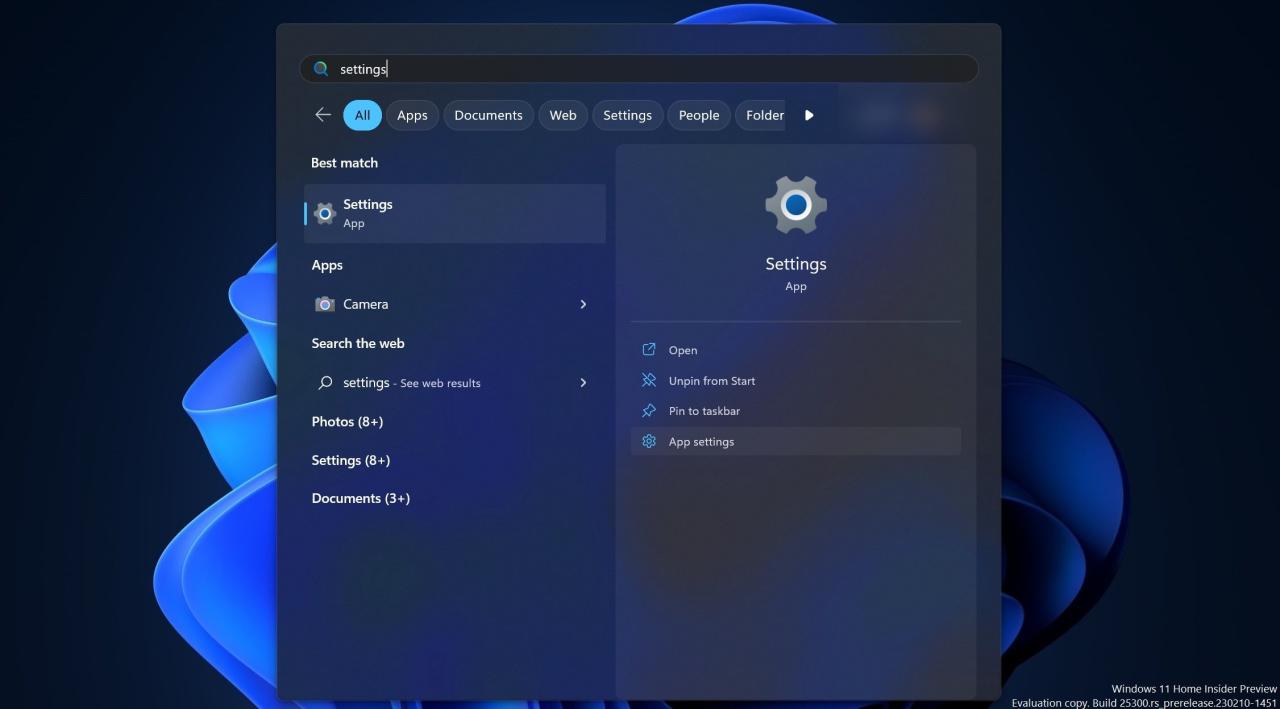Click the large Settings gear in preview pane
Screen dimensions: 1280x709
[x=796, y=205]
